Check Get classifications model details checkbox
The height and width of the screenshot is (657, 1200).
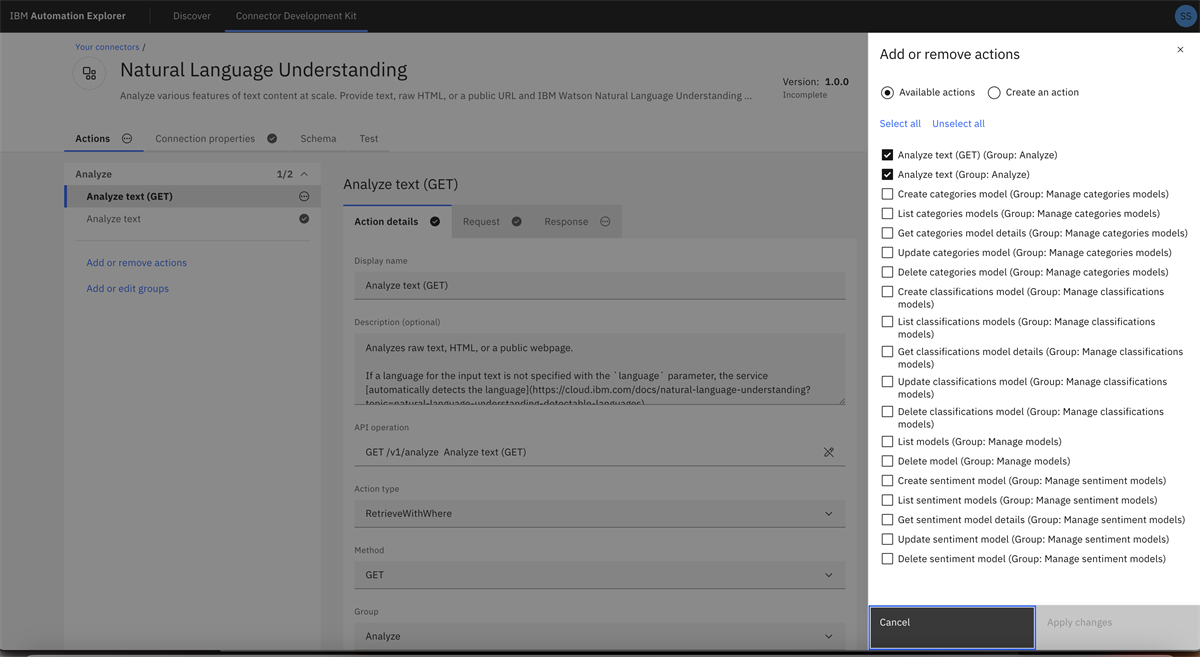[887, 352]
